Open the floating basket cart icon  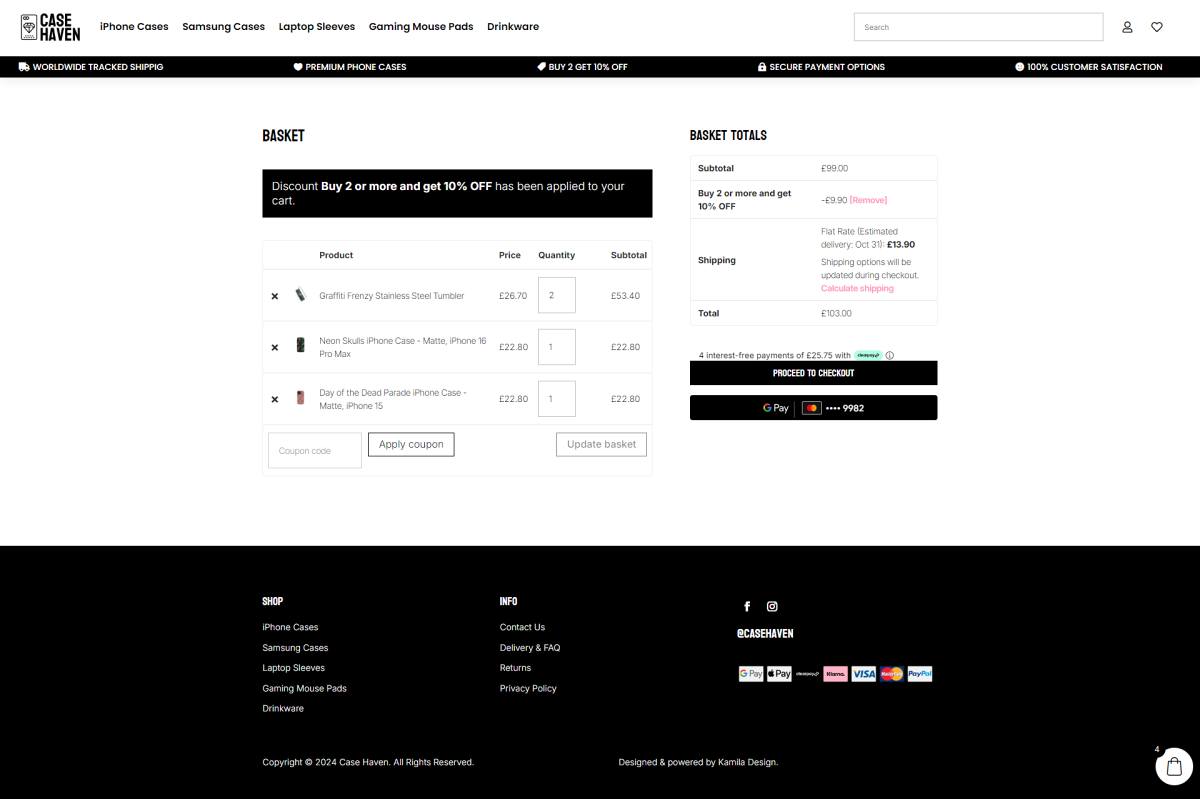1174,767
